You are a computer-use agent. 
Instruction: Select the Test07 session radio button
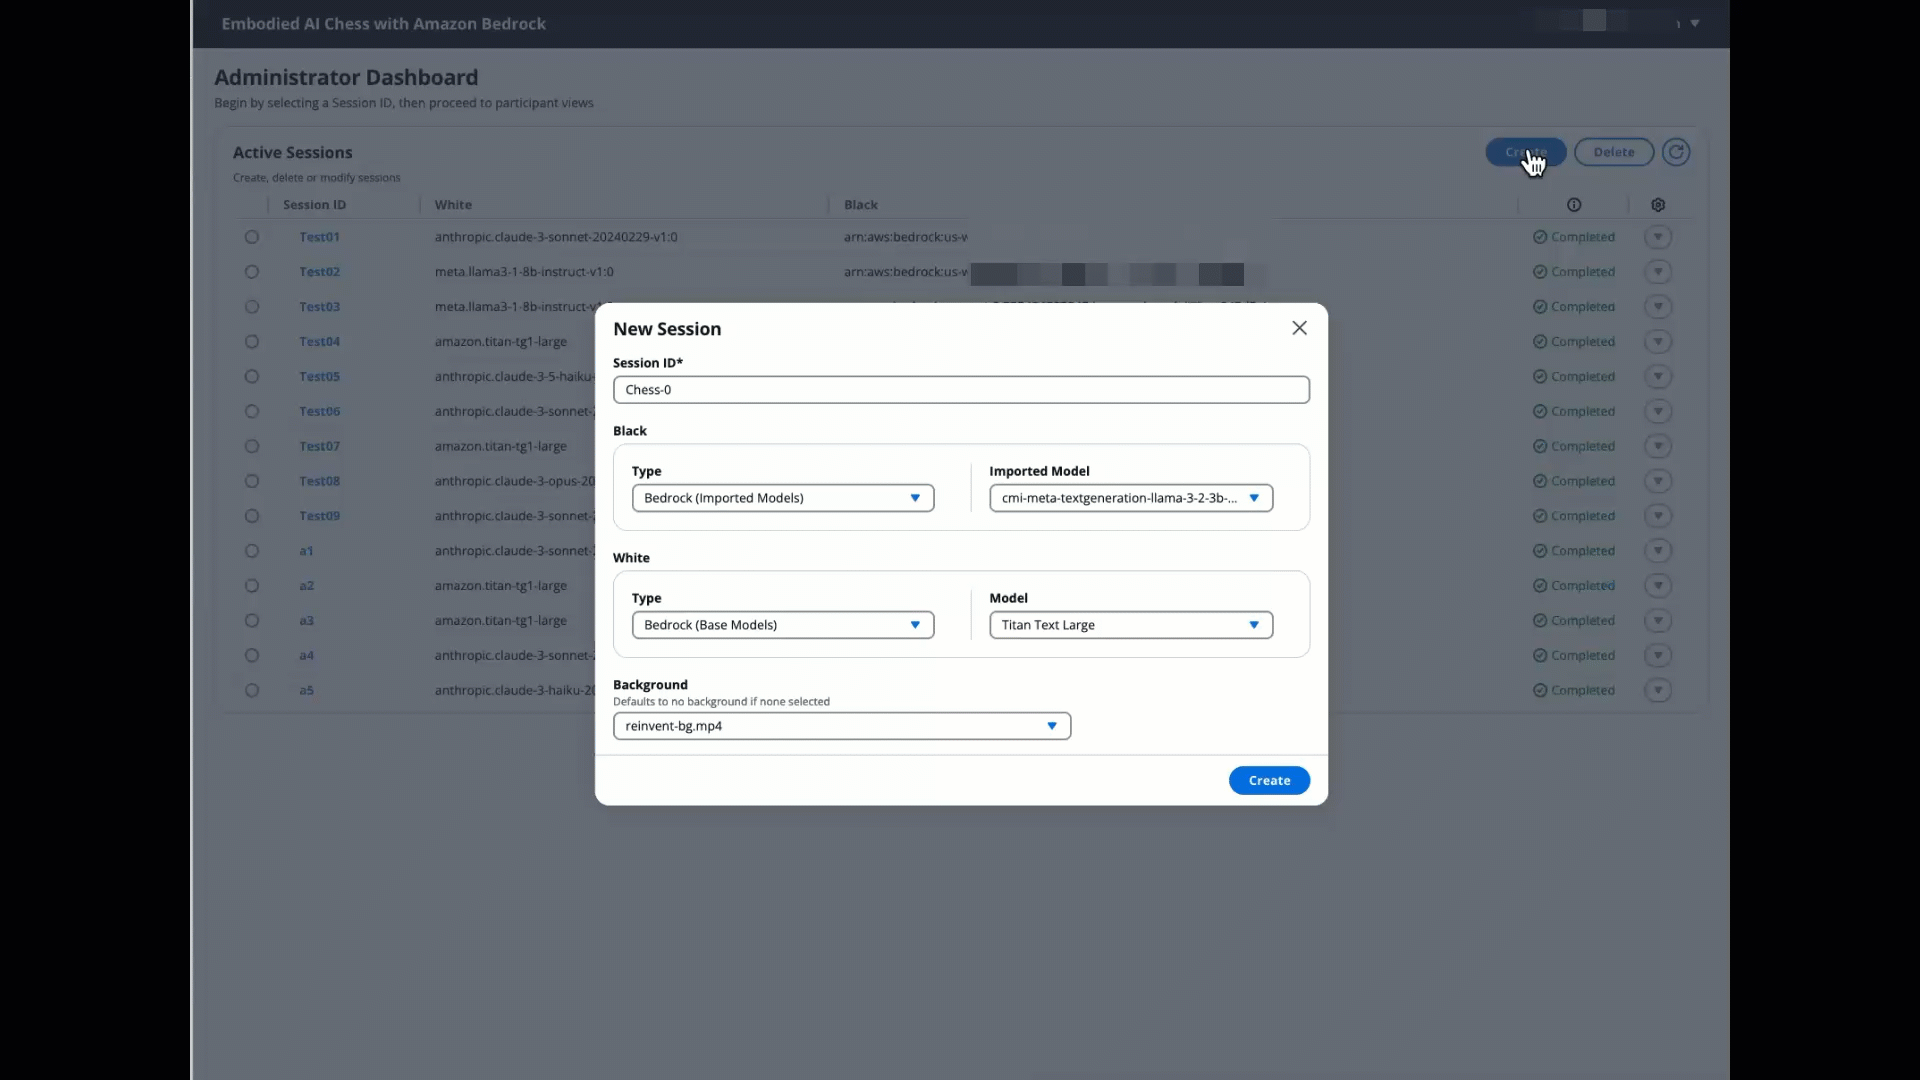[252, 447]
